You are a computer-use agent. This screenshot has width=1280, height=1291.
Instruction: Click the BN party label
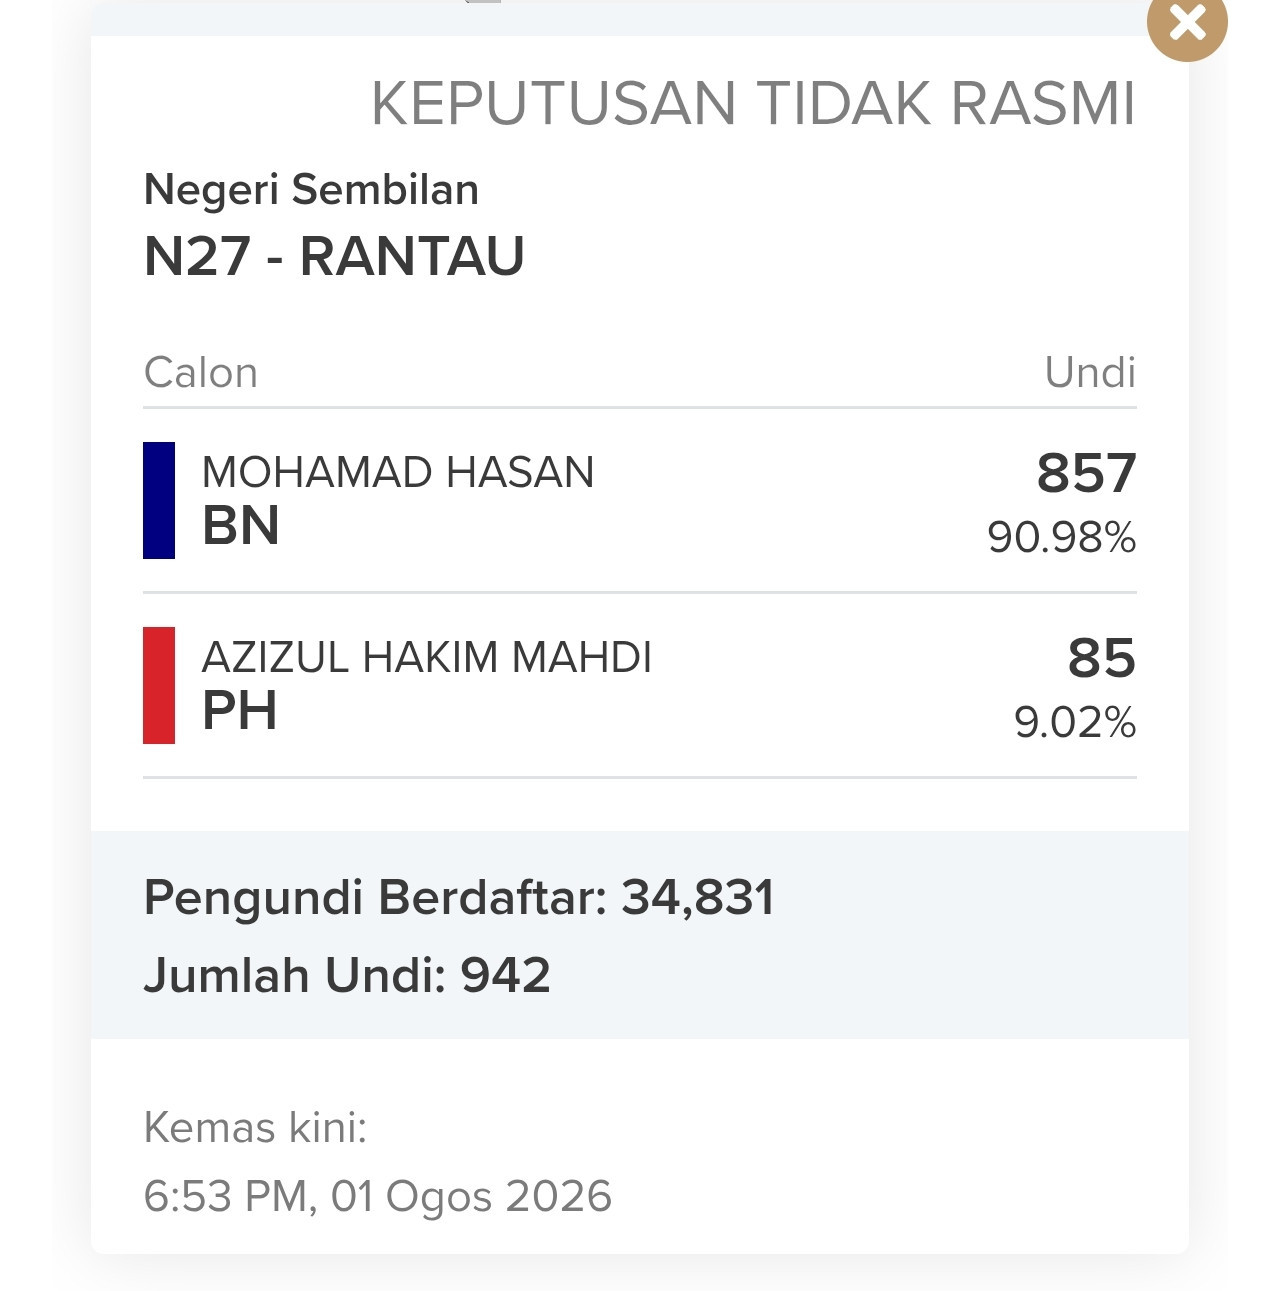[241, 526]
